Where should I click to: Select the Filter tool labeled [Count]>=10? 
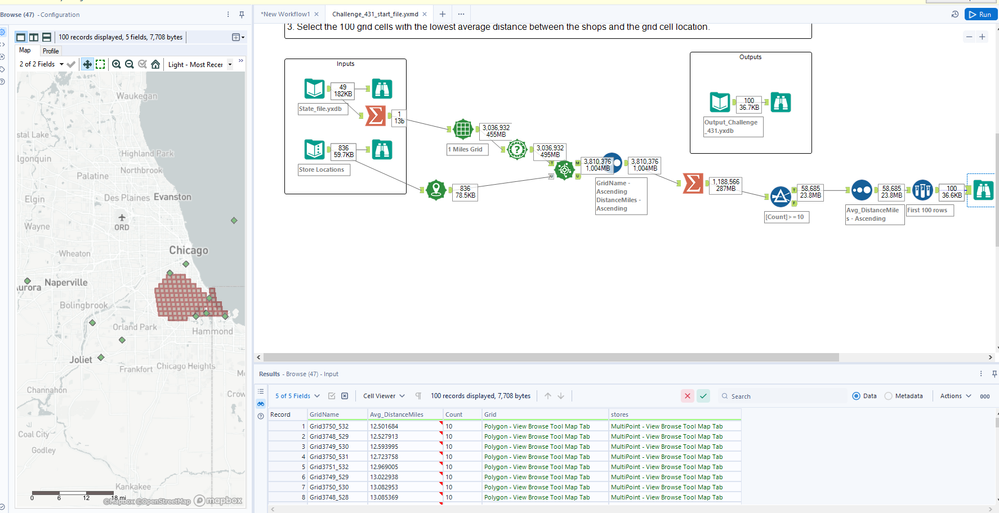pos(781,197)
